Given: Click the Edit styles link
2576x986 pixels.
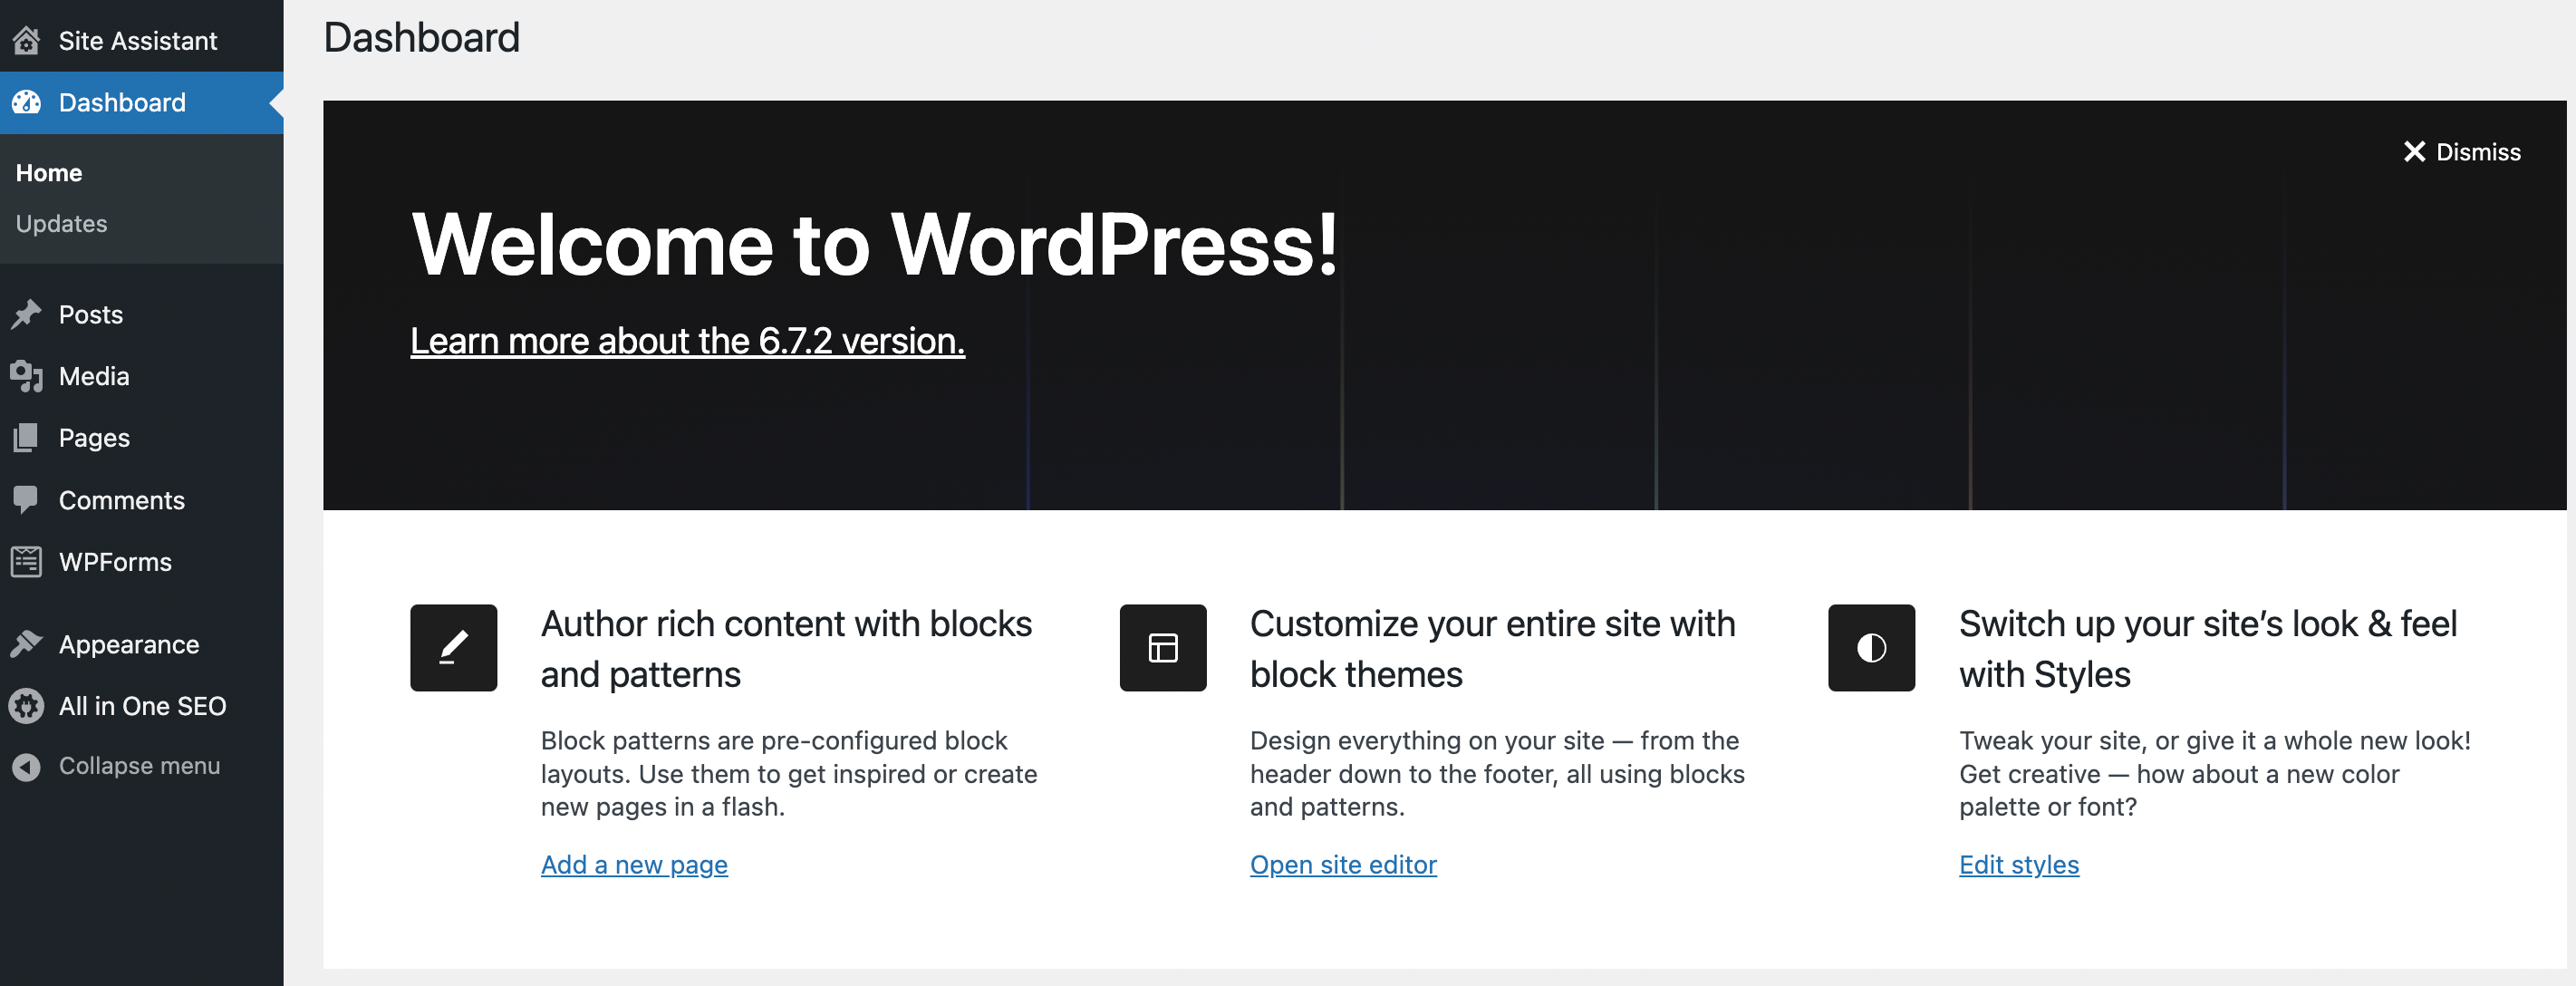Looking at the screenshot, I should coord(2018,864).
